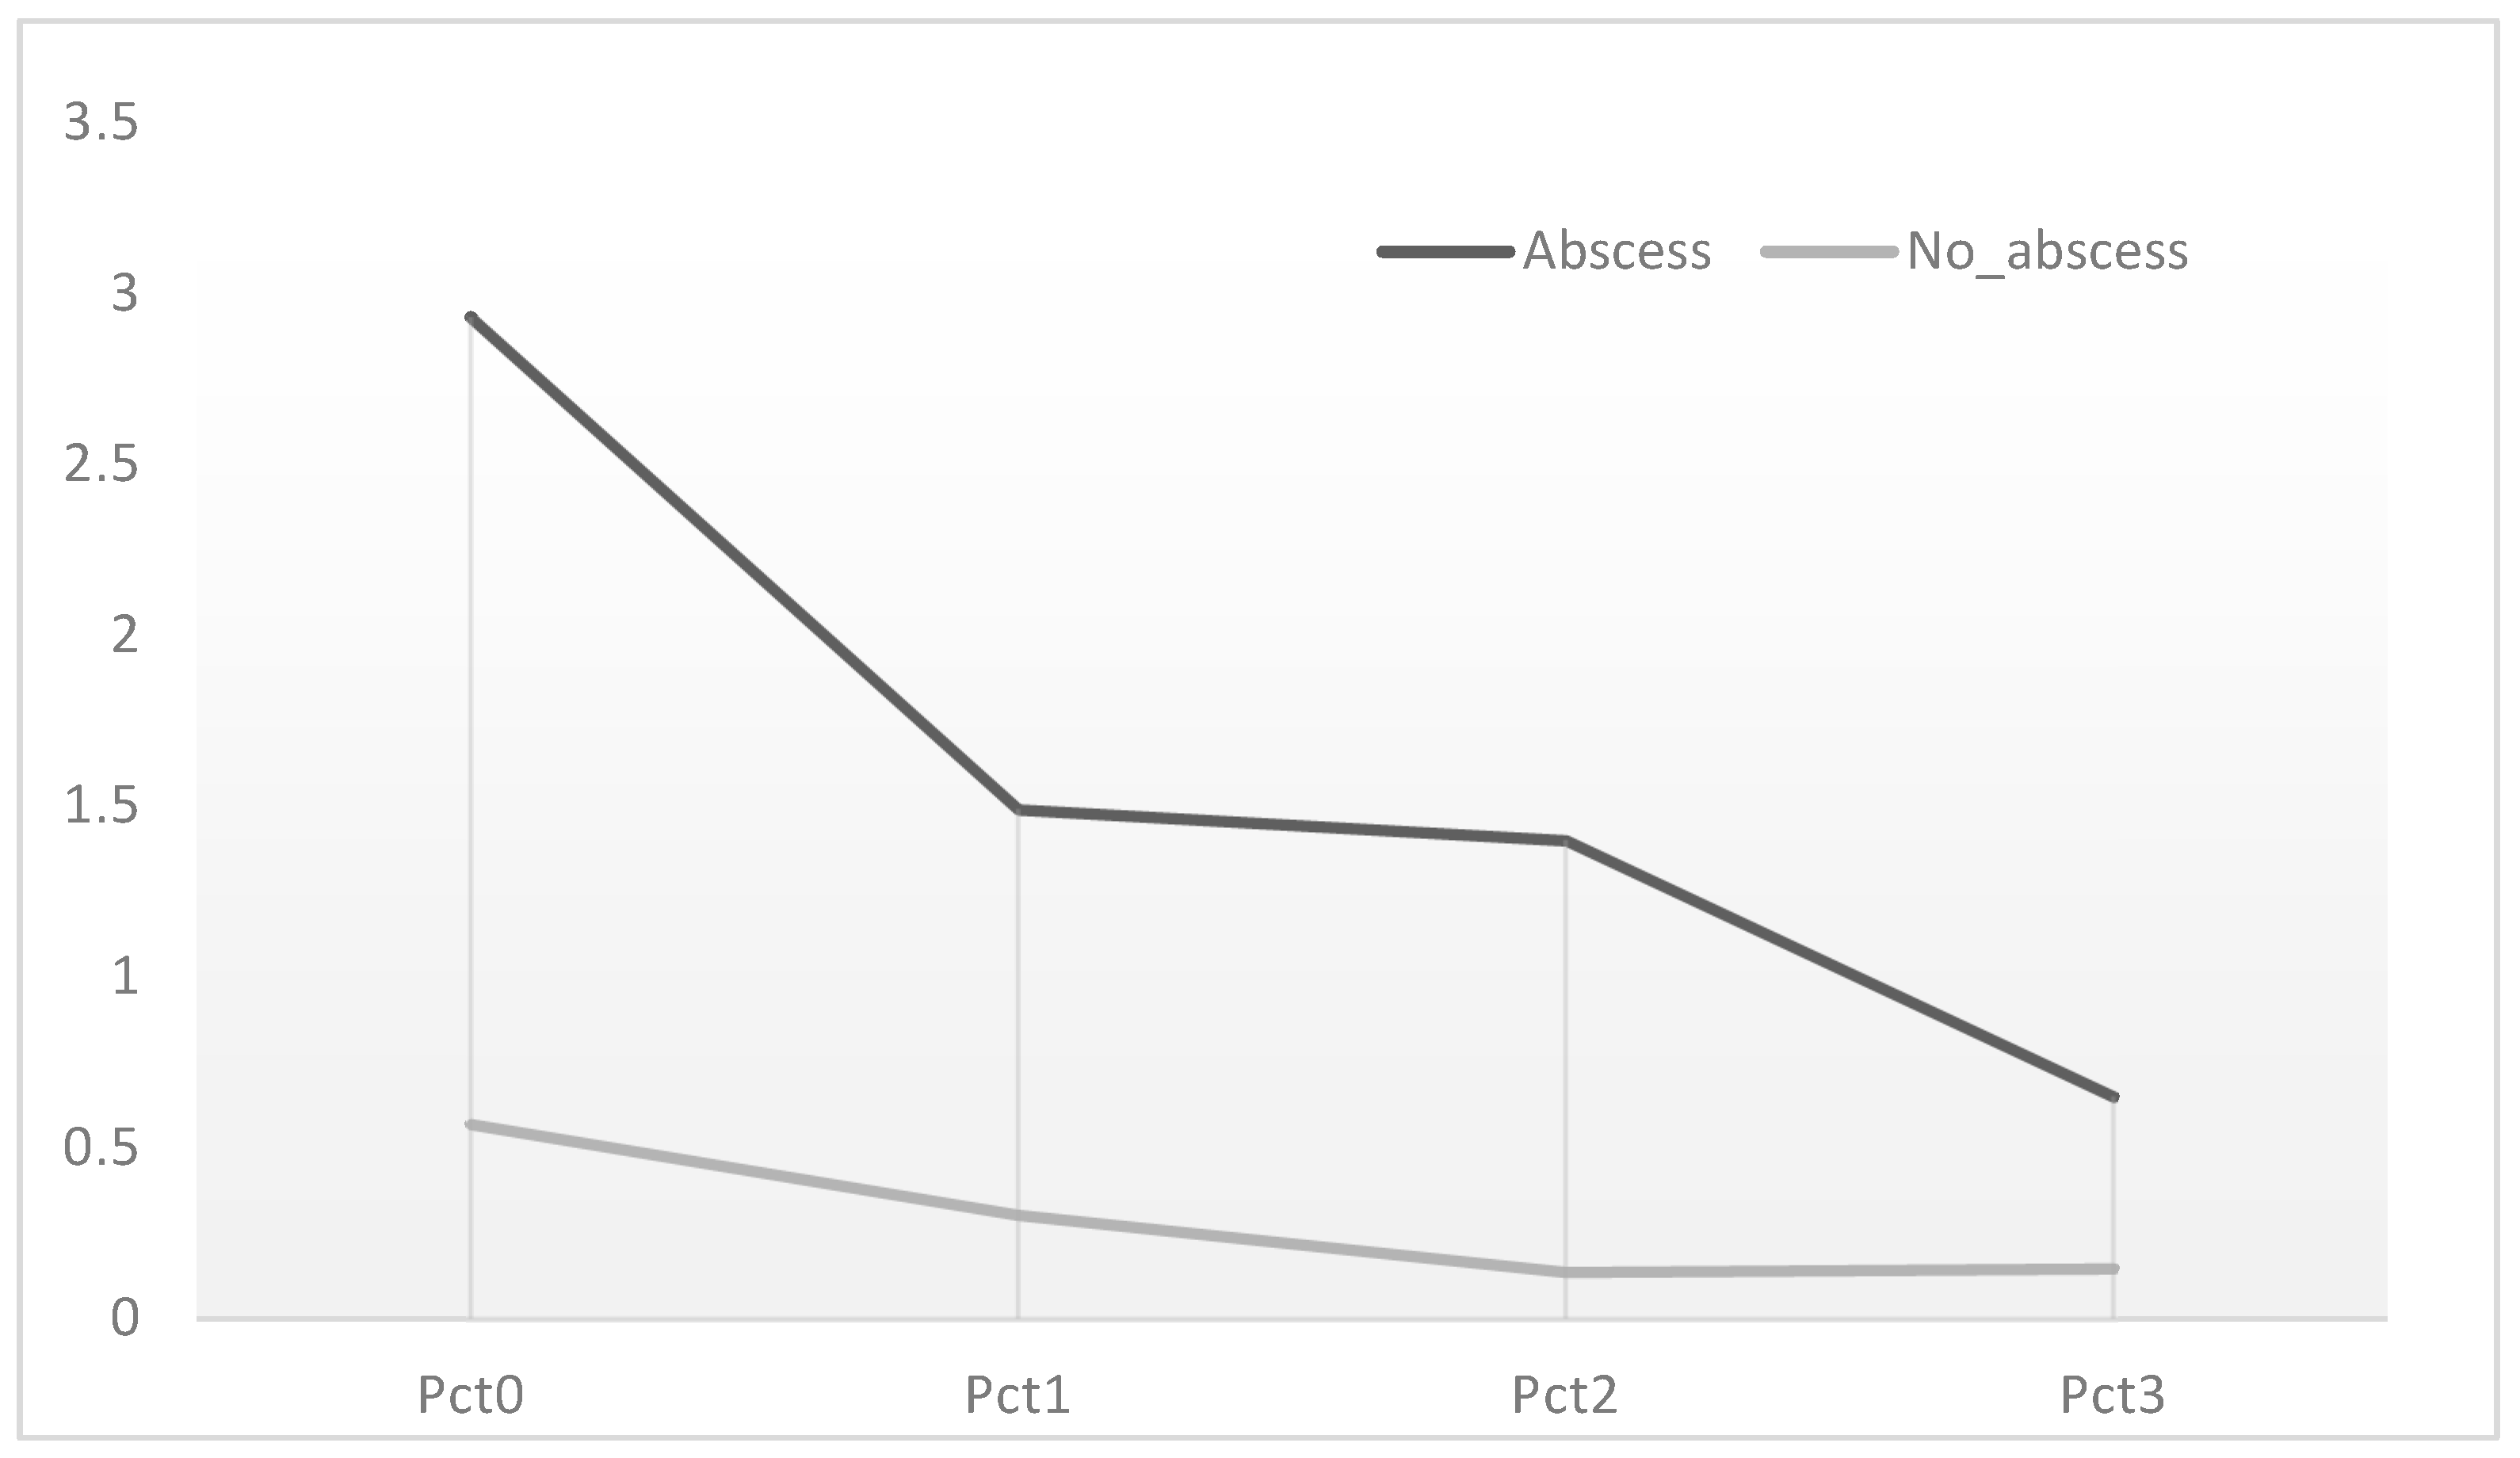
Task: Click the No_abscess legend label
Action: 2047,251
